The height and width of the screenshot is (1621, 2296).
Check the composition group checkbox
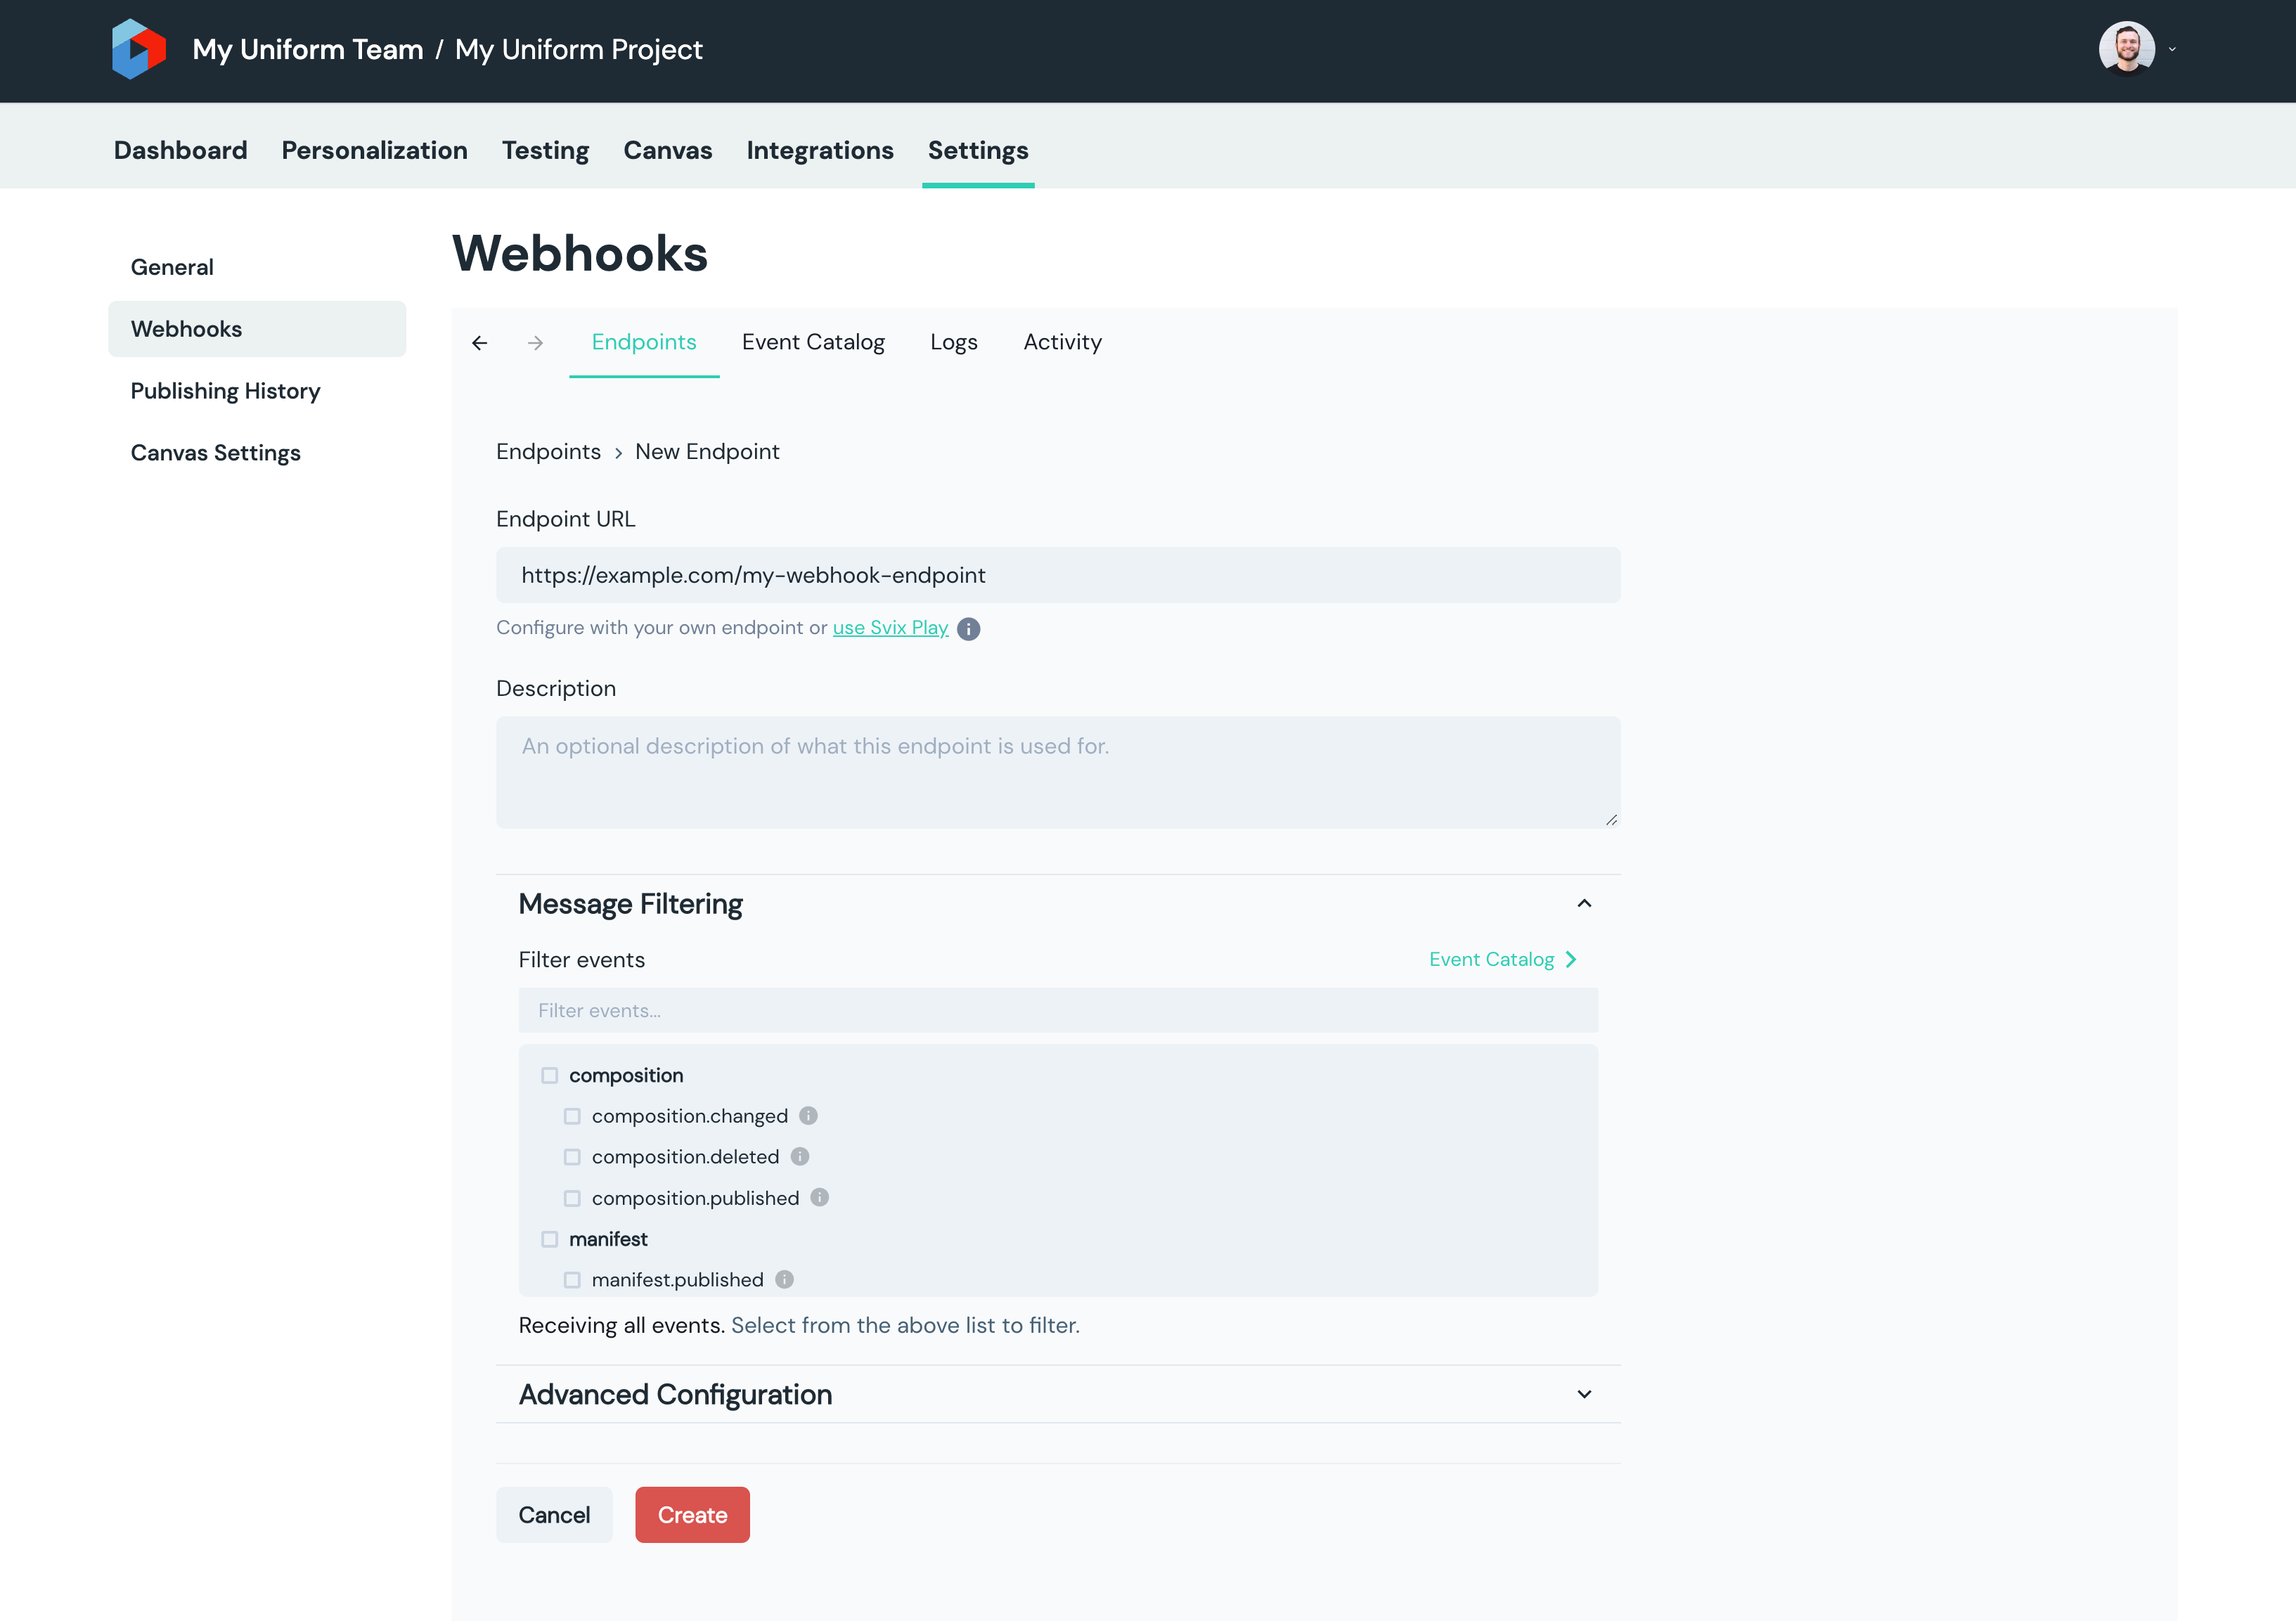550,1076
